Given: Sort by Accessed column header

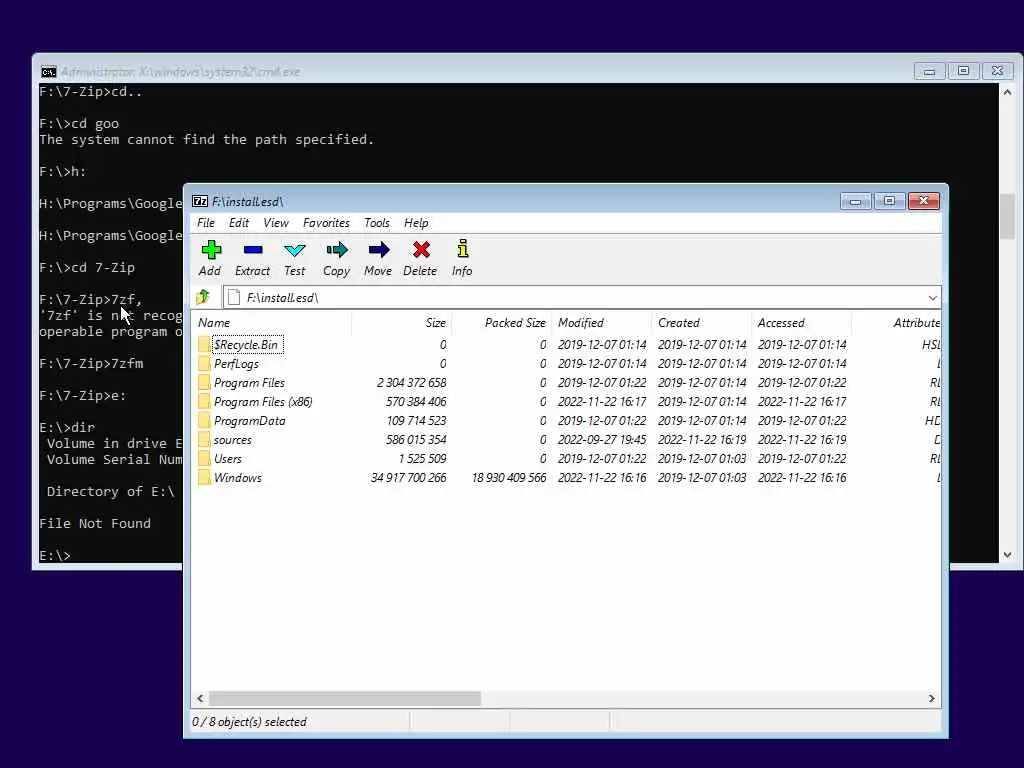Looking at the screenshot, I should pos(801,323).
